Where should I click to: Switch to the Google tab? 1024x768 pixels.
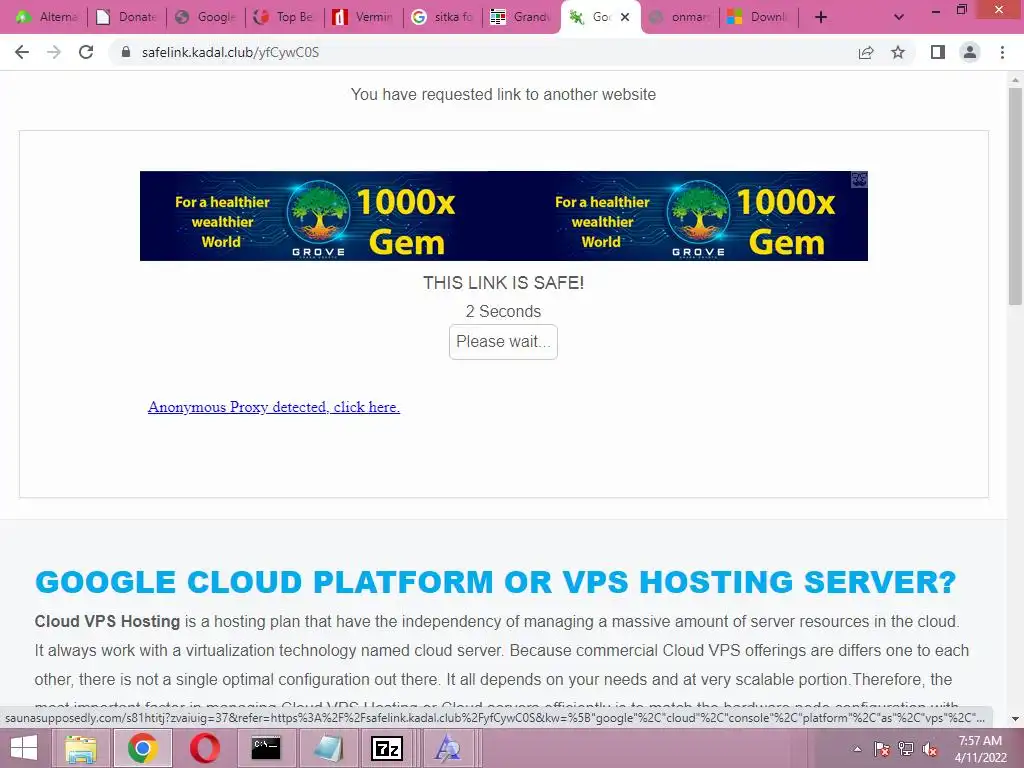point(206,17)
